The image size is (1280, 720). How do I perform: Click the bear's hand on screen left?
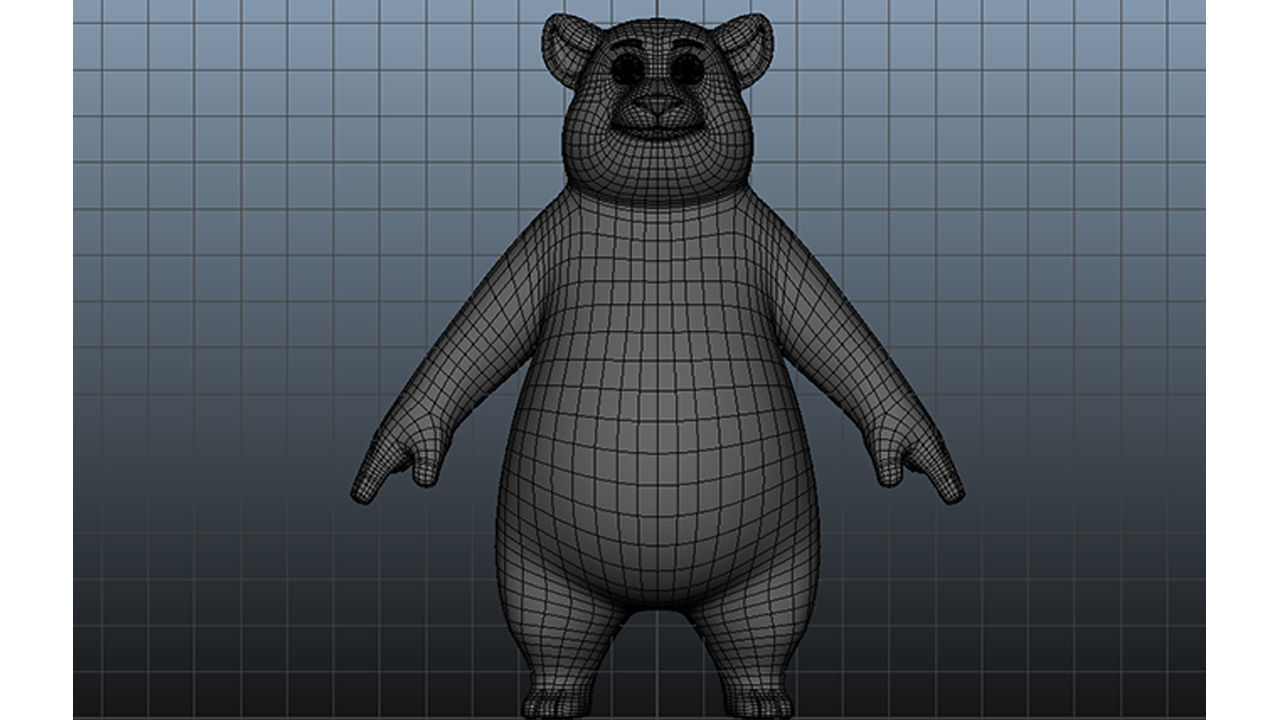(400, 460)
